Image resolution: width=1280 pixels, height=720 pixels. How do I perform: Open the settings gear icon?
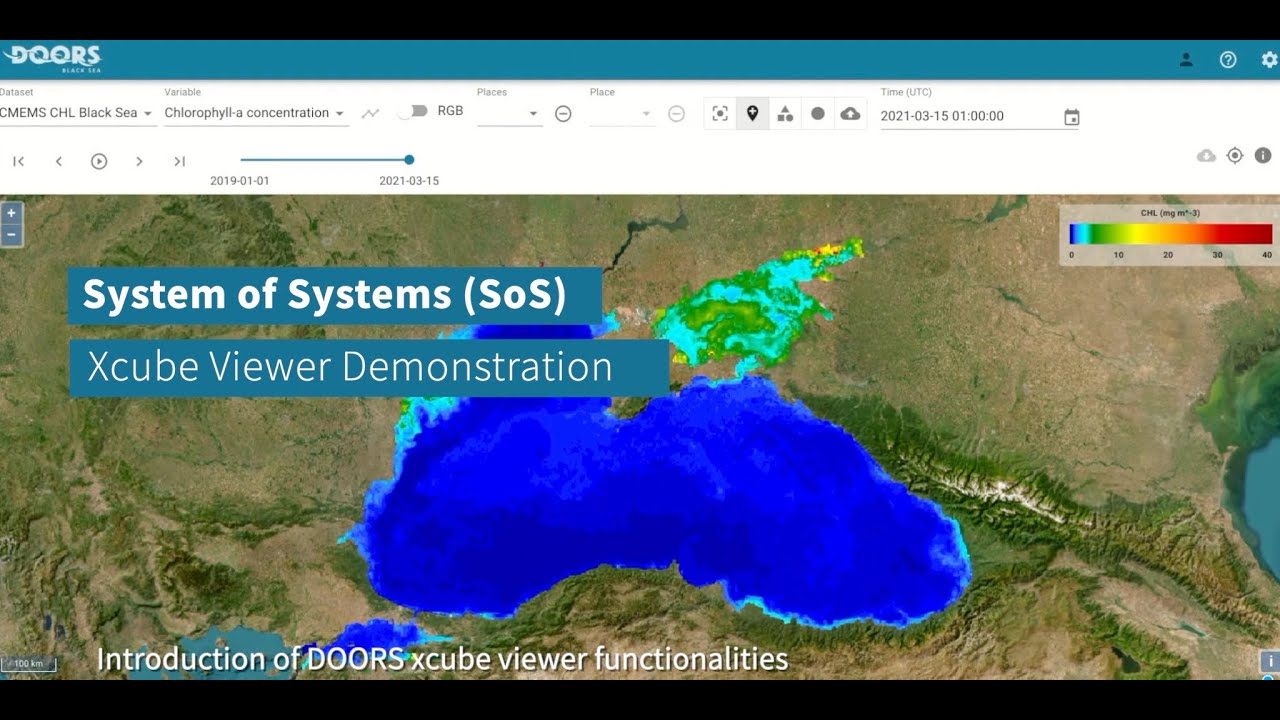coord(1269,60)
